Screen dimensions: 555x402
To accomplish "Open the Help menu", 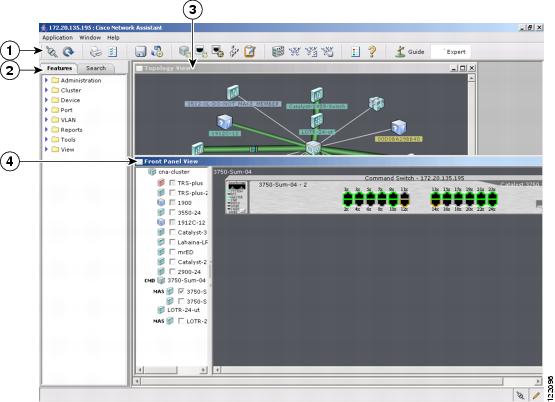I will click(x=113, y=38).
